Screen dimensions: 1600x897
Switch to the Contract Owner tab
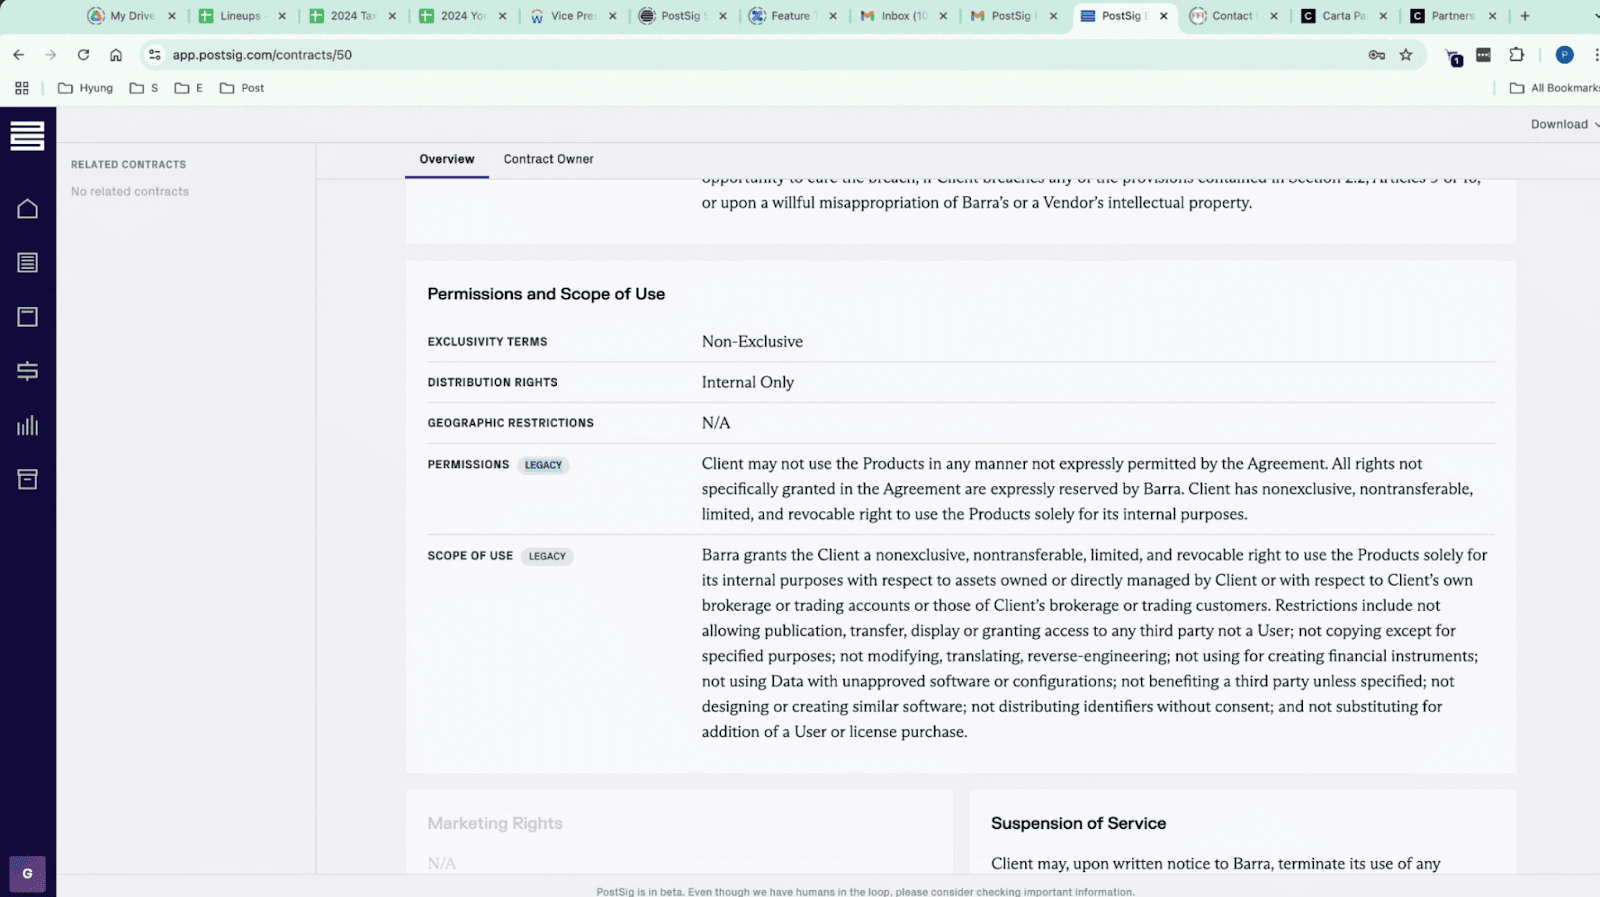(549, 159)
